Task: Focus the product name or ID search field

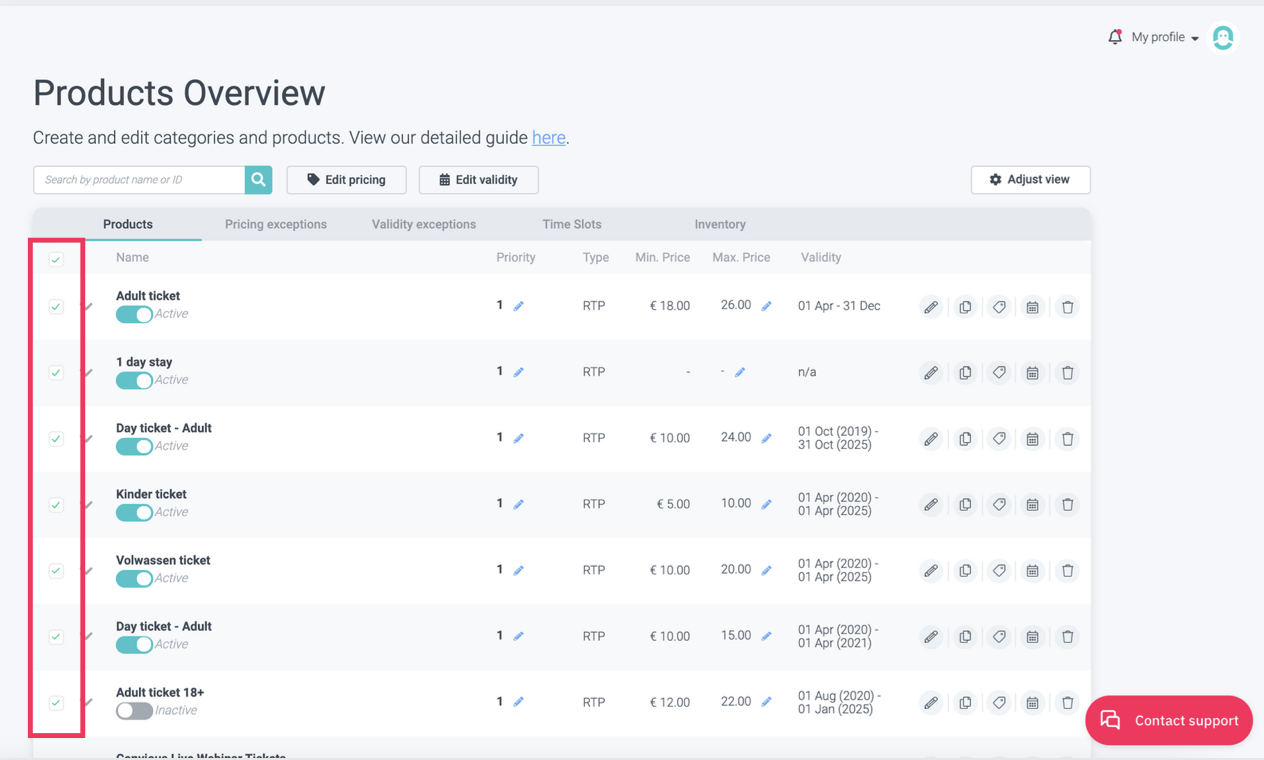Action: click(x=140, y=180)
